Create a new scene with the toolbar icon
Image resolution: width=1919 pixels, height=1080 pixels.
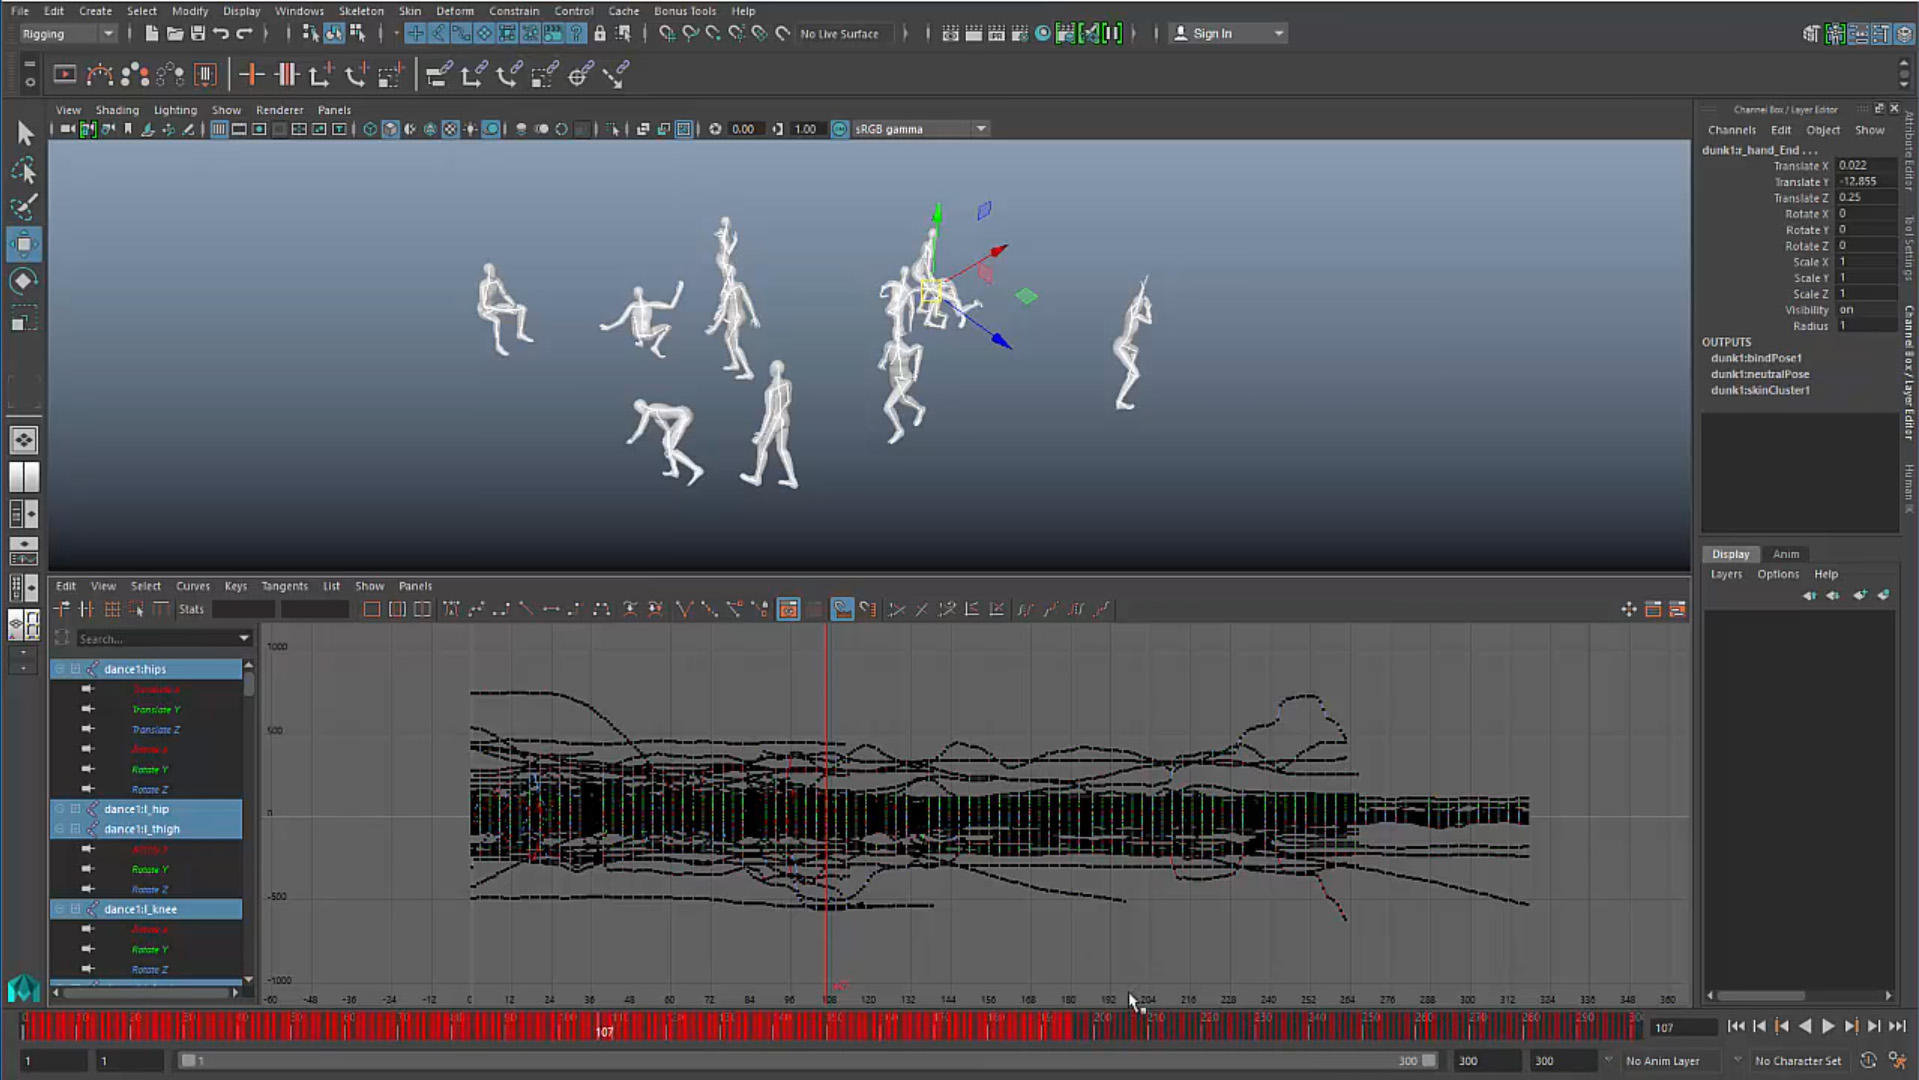click(x=151, y=33)
